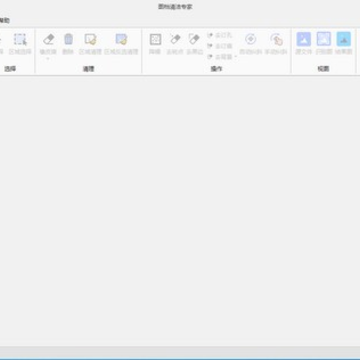Click the trash can delete icon
Screen dimensions: 360x360
[x=68, y=44]
